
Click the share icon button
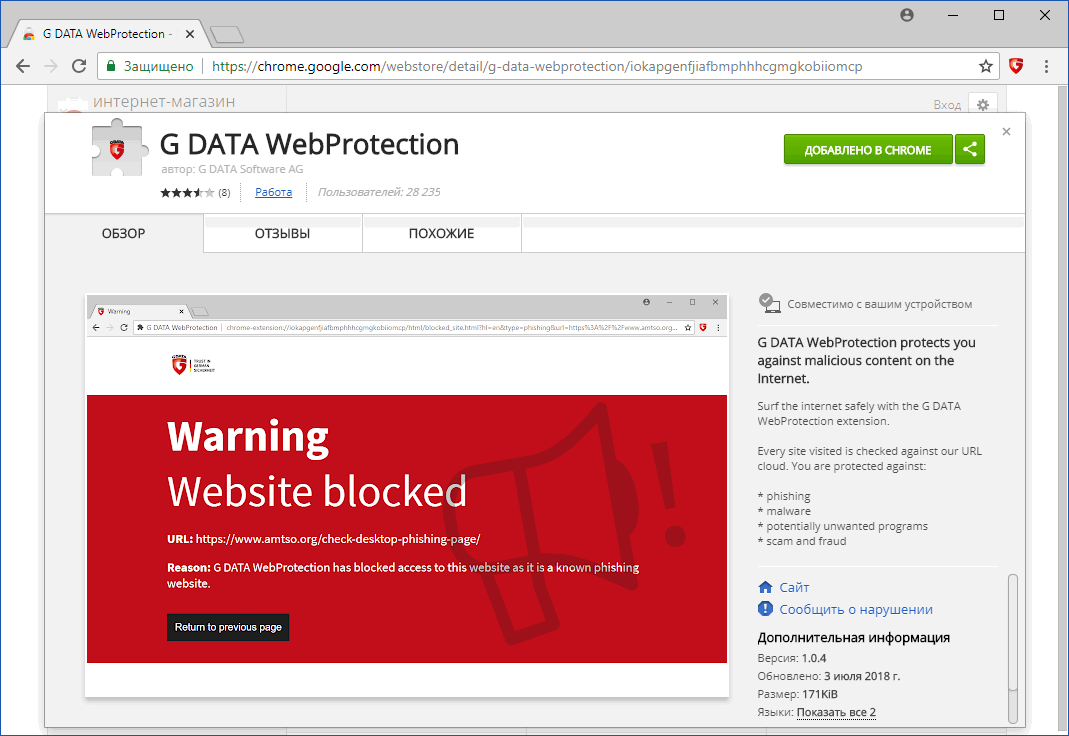pos(970,150)
